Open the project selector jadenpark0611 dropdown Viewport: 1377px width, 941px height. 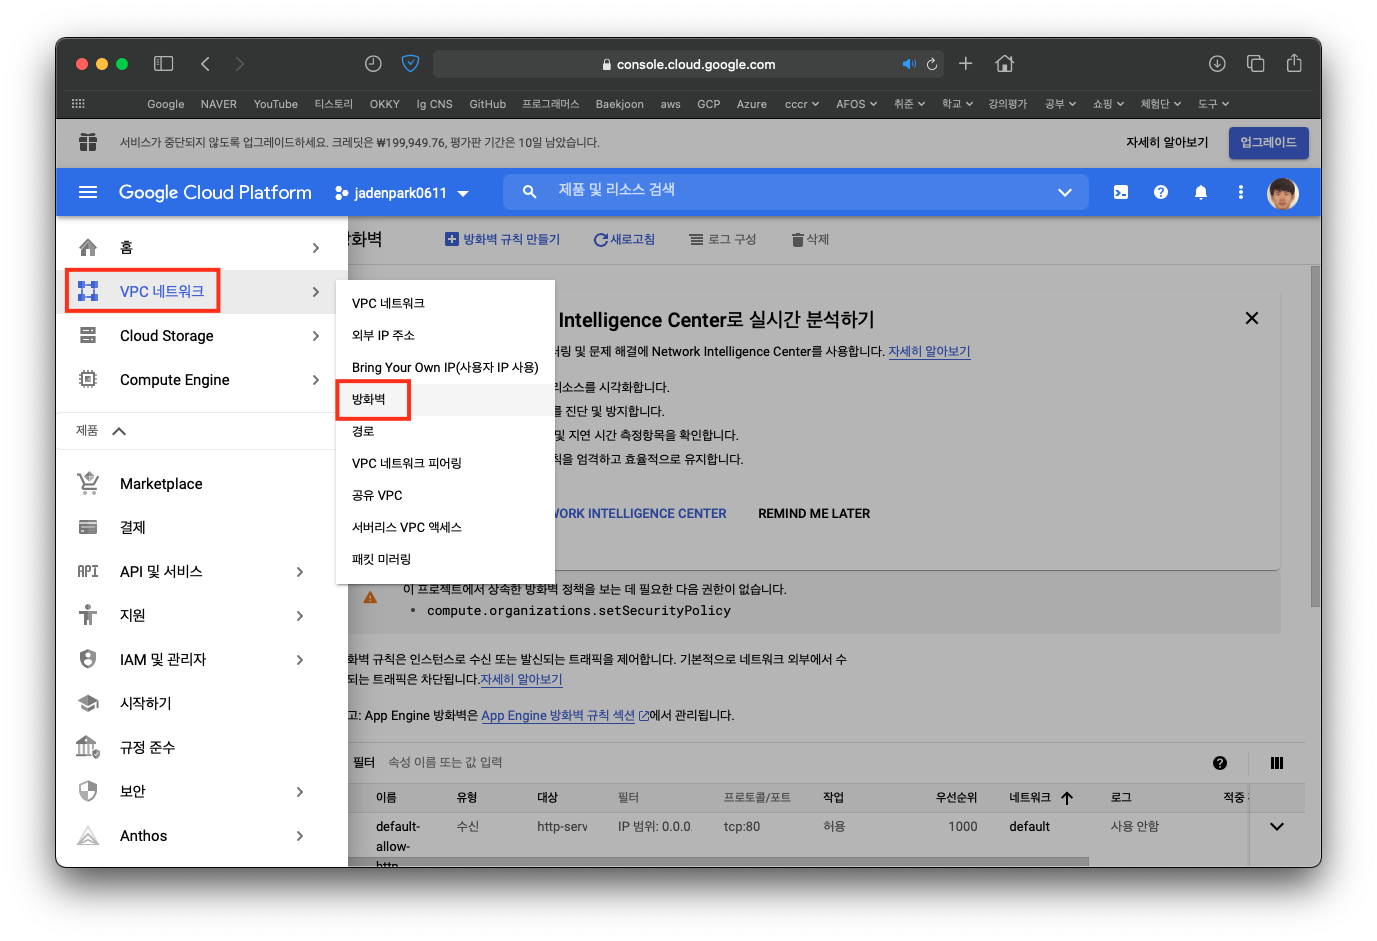(402, 193)
